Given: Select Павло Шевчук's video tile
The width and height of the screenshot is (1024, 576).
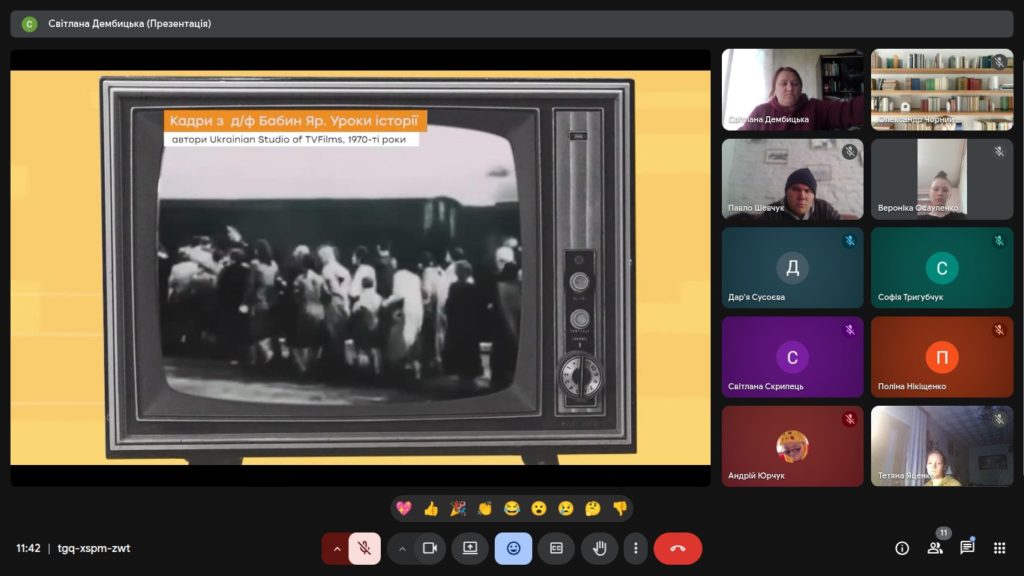Looking at the screenshot, I should coord(792,179).
